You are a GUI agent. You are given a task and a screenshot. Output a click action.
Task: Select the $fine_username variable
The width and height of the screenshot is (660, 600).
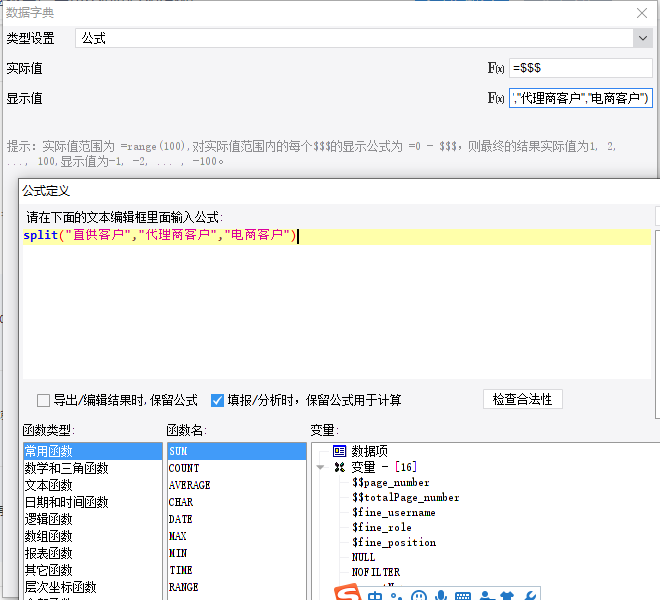point(394,512)
